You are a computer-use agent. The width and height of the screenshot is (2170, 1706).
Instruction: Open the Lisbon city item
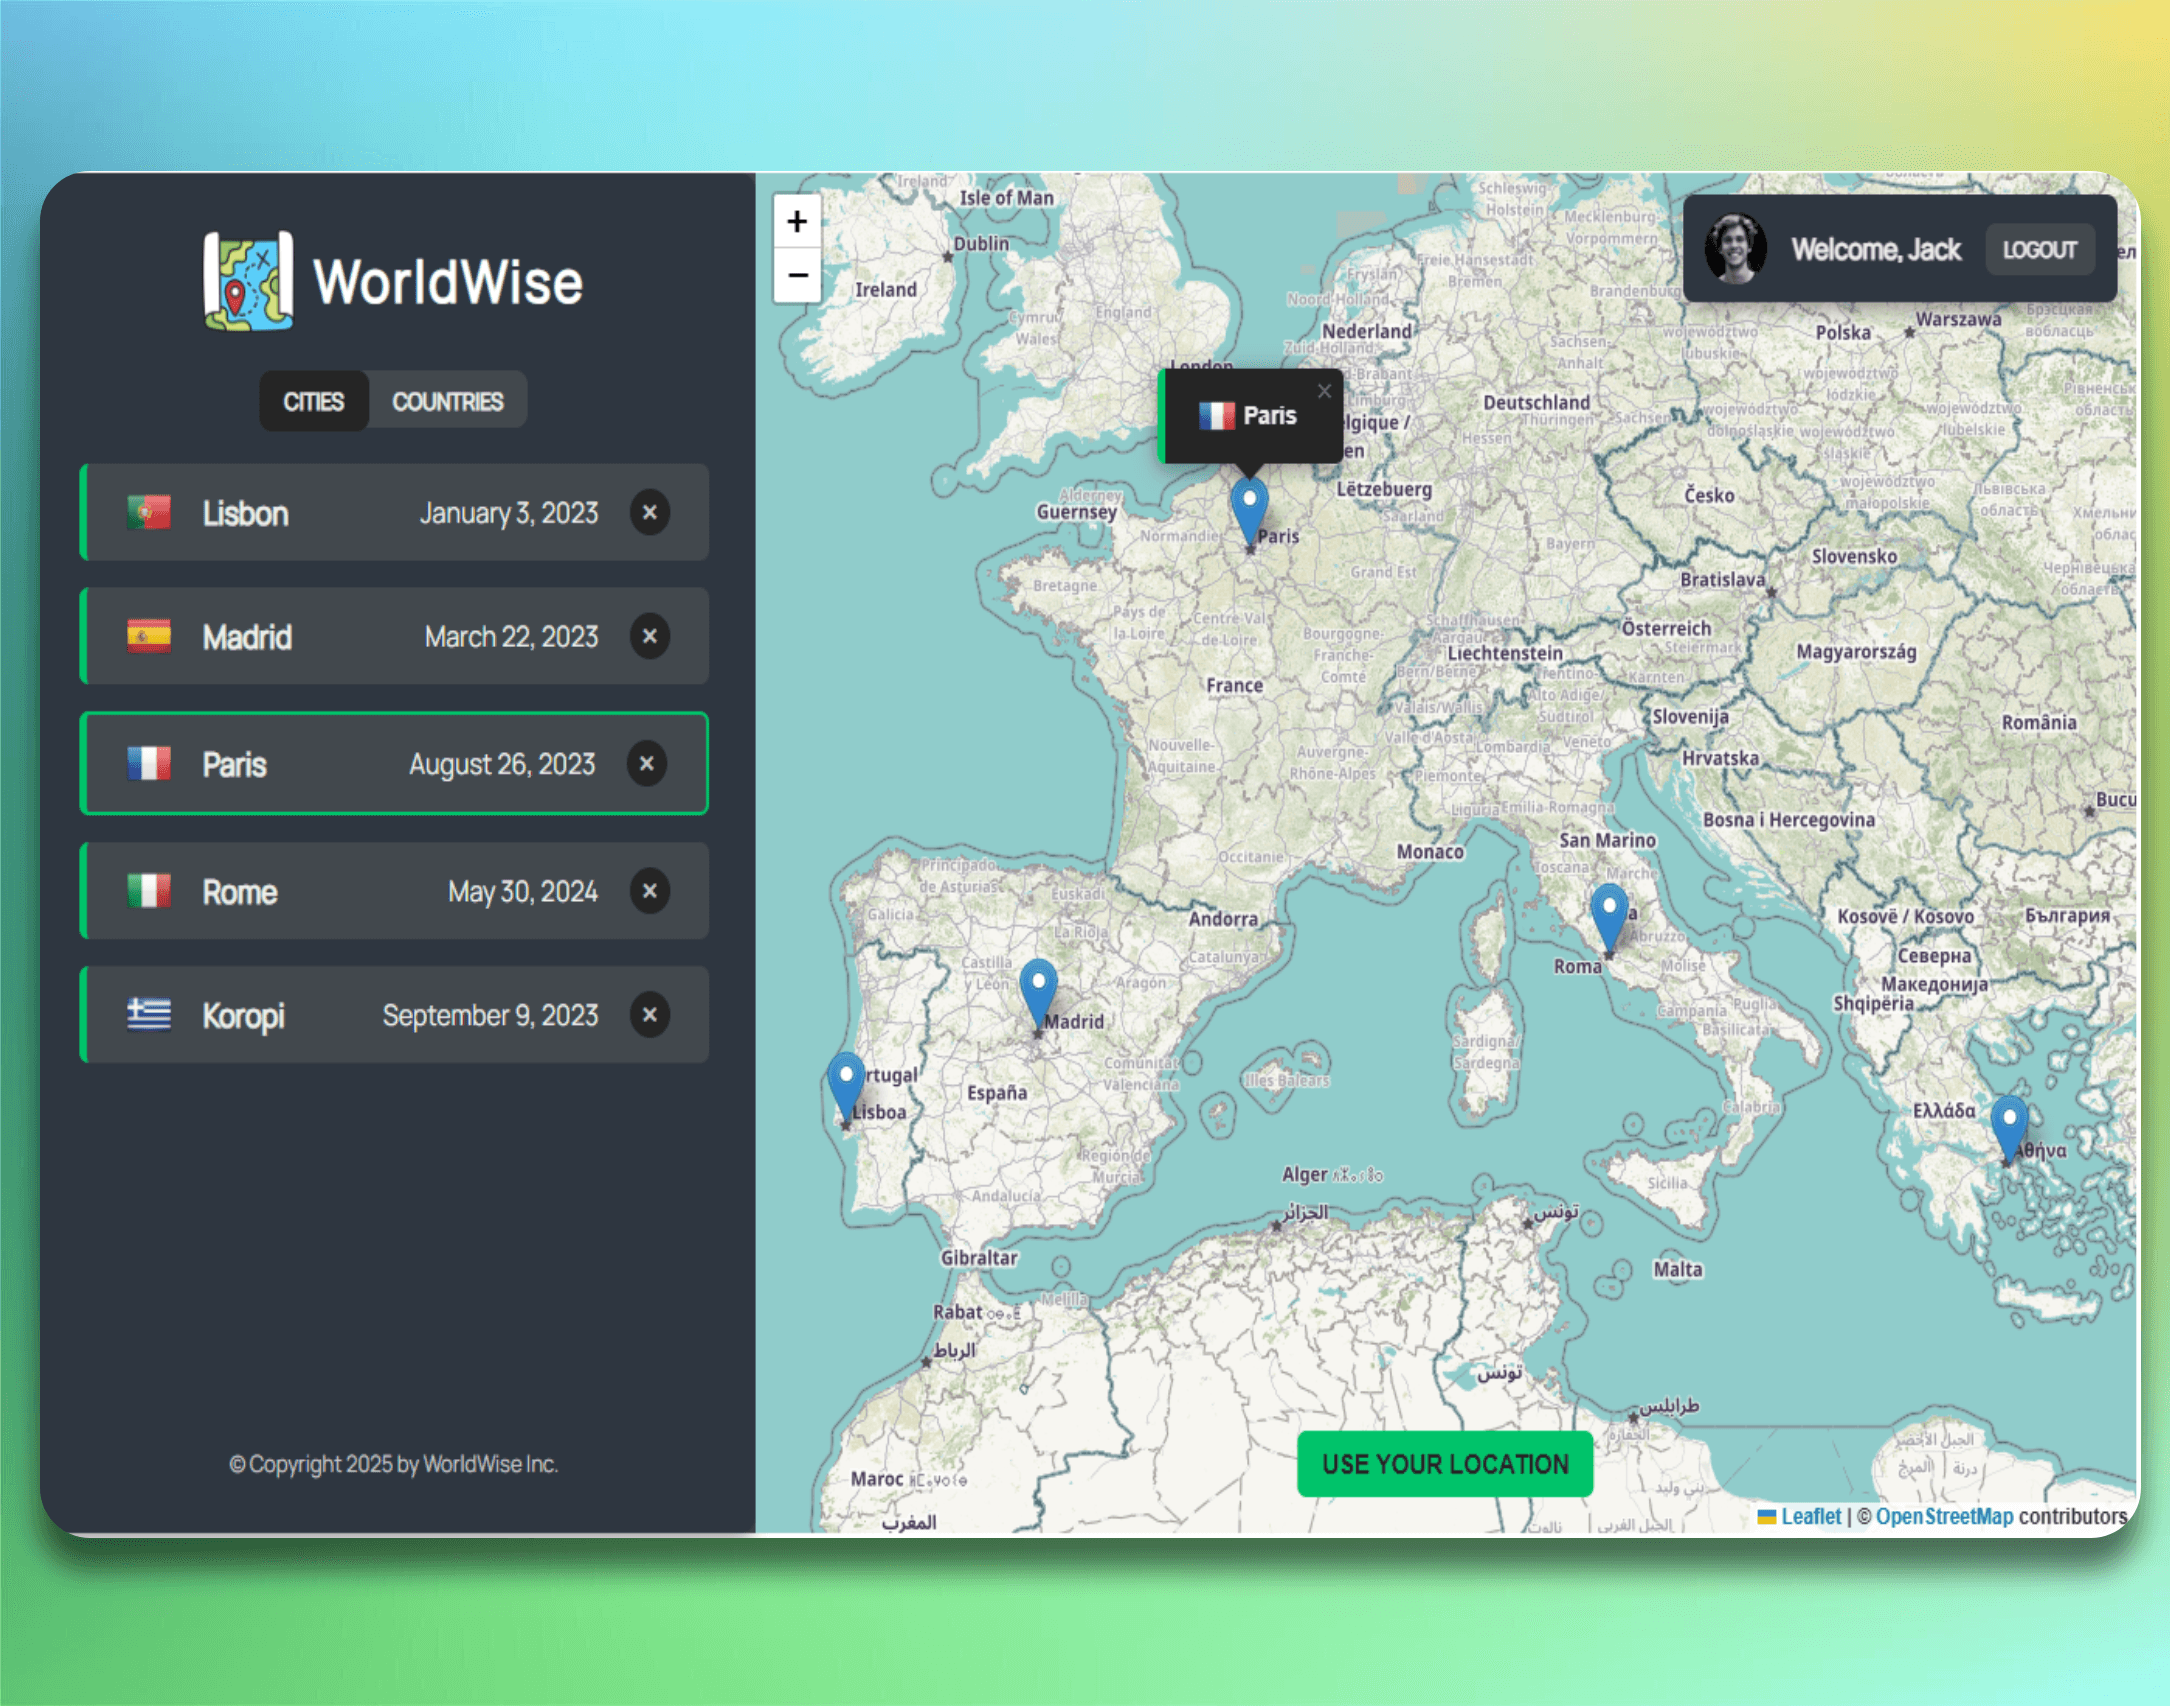[394, 512]
